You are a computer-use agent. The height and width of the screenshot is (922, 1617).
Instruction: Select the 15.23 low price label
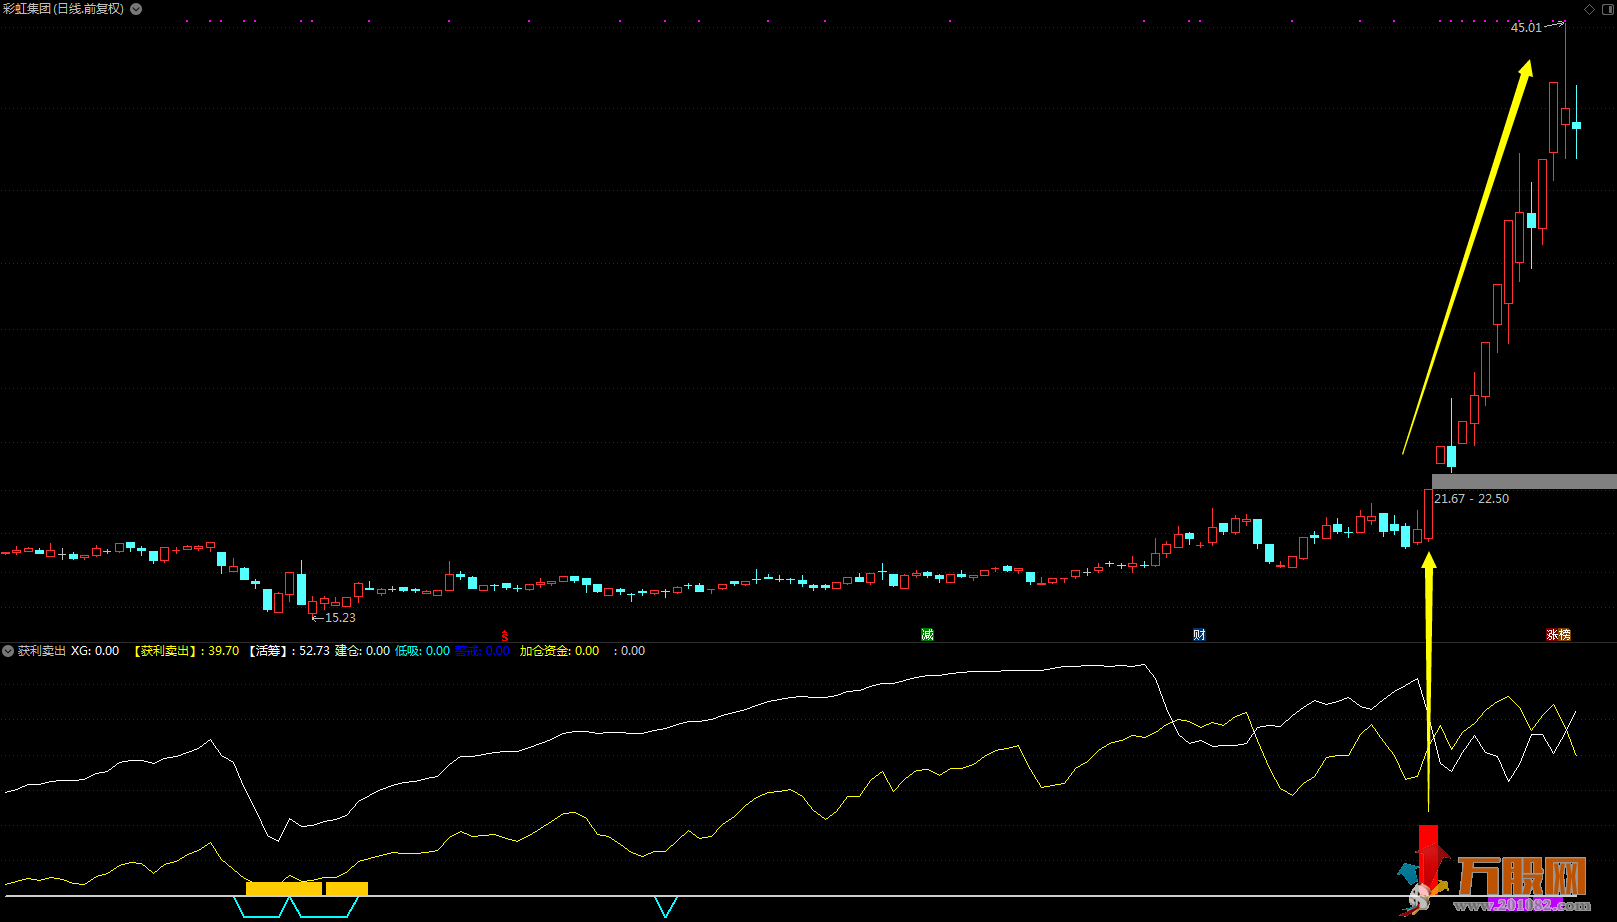tap(340, 618)
